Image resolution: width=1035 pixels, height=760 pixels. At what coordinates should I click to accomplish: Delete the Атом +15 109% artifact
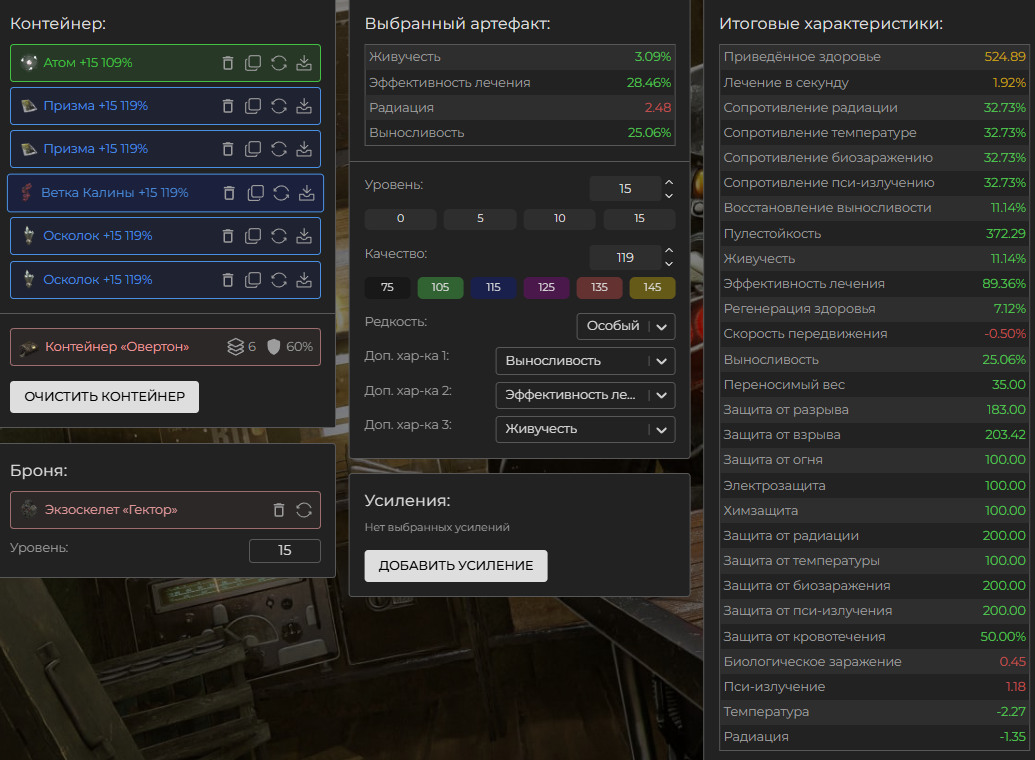(228, 63)
